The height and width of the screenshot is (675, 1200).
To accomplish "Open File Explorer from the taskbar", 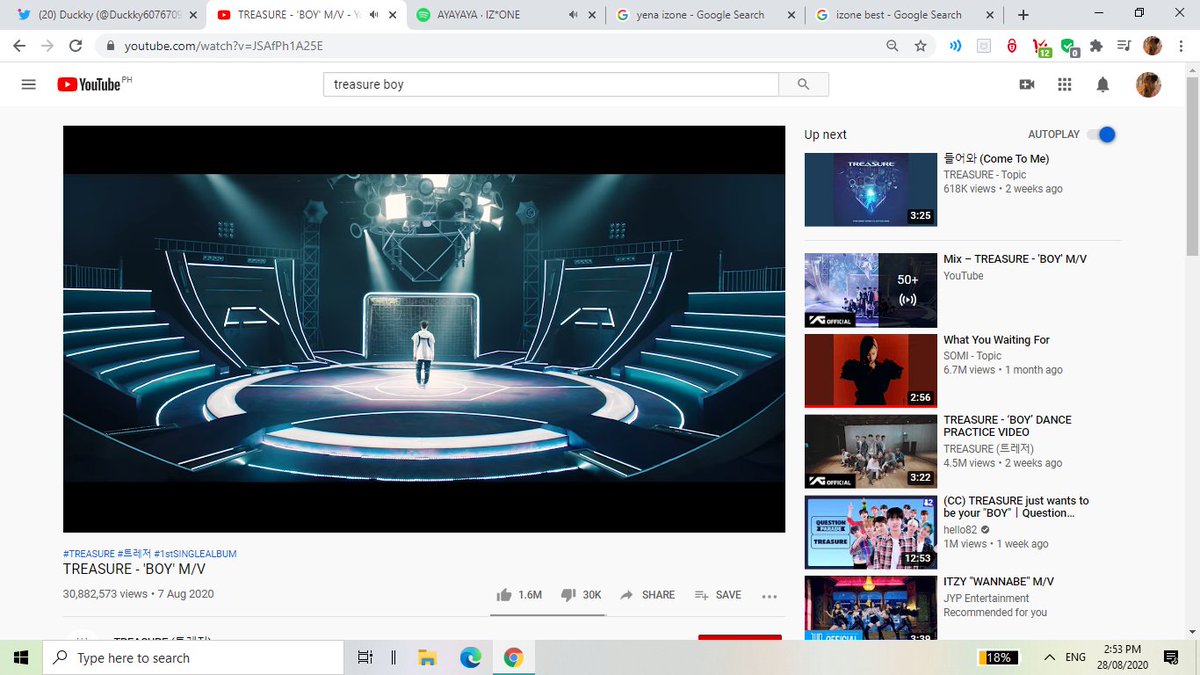I will pos(427,657).
